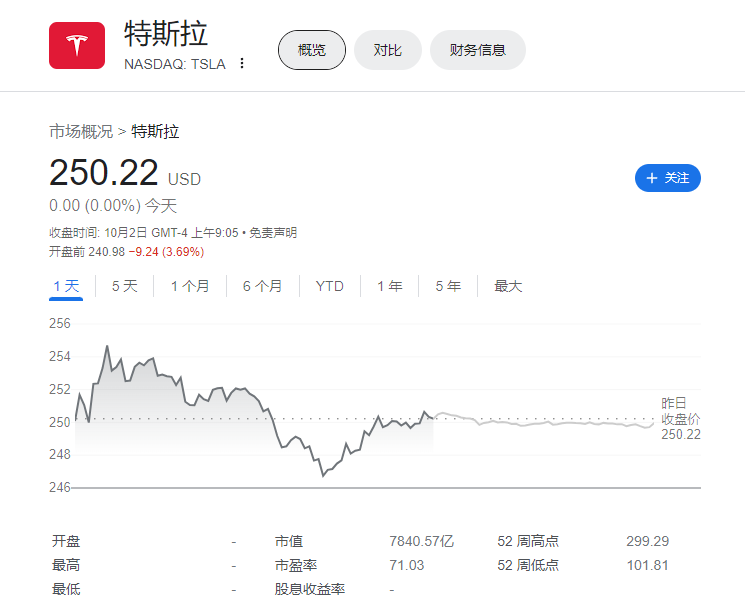Click the 市值 label
This screenshot has height=615, width=745.
pos(289,541)
